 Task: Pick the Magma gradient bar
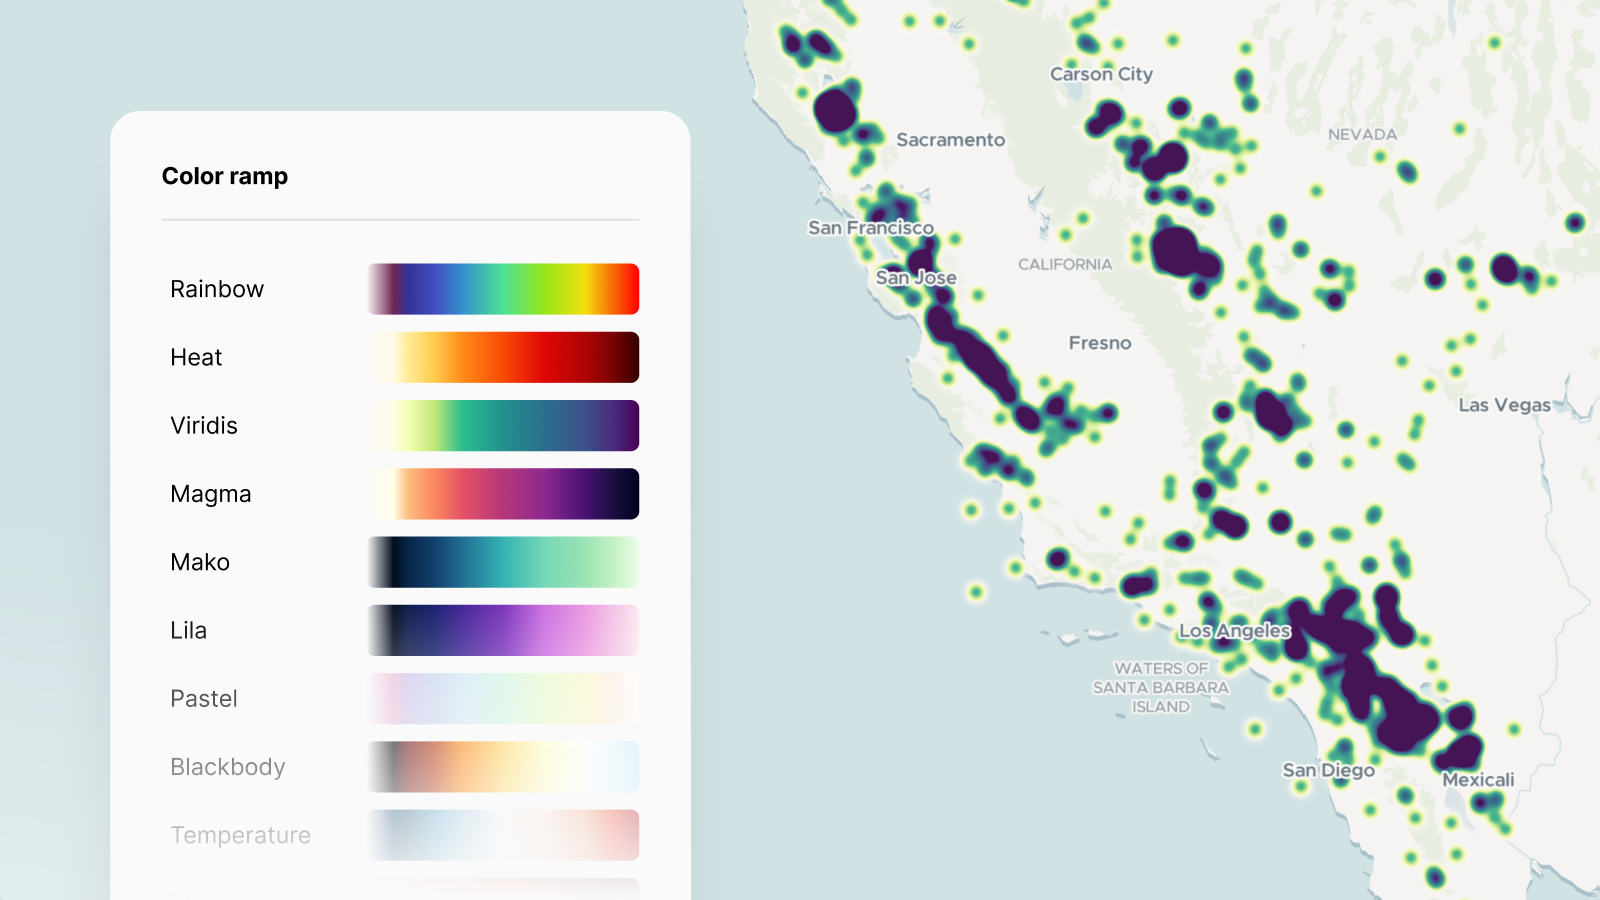point(503,494)
